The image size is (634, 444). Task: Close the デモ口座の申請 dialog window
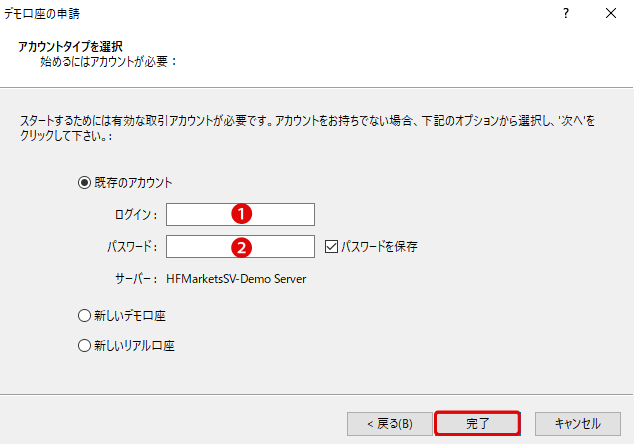click(x=611, y=14)
